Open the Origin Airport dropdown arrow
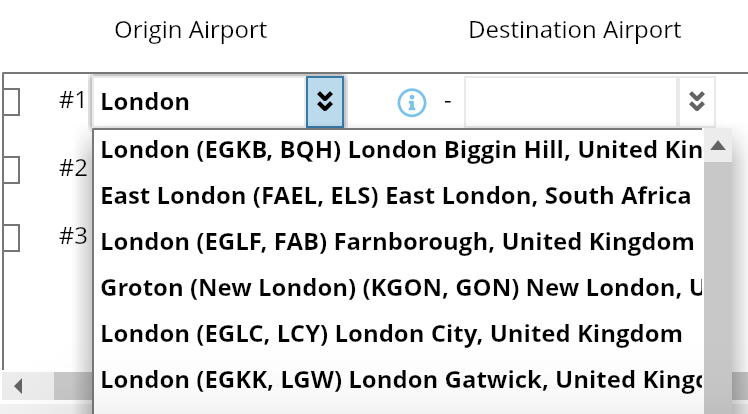The width and height of the screenshot is (748, 414). [x=324, y=102]
